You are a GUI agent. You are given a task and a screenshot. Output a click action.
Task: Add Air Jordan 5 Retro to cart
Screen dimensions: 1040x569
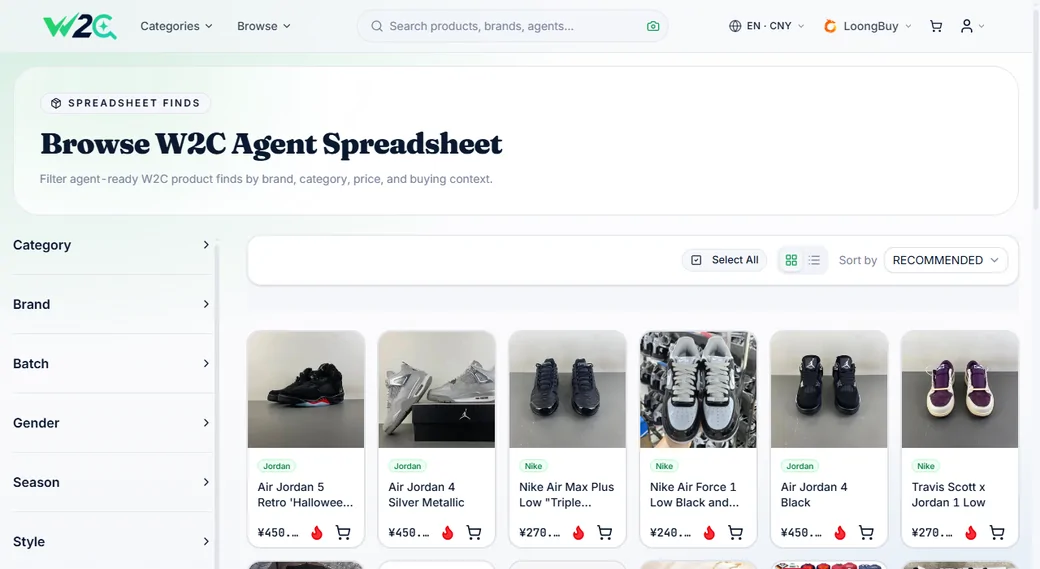[x=343, y=532]
